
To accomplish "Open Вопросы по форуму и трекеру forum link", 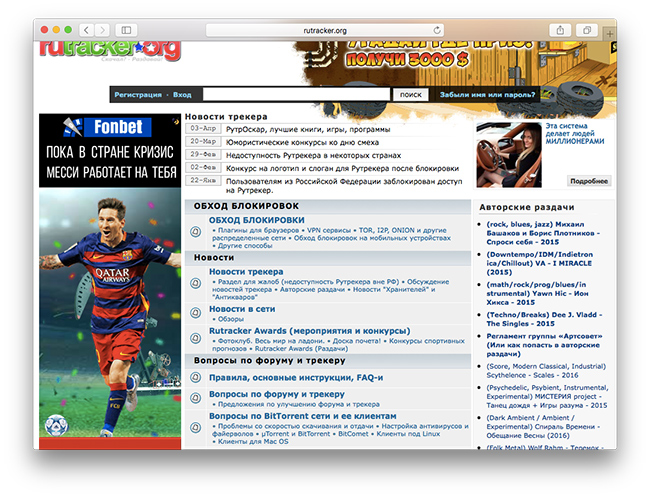I will (x=277, y=394).
